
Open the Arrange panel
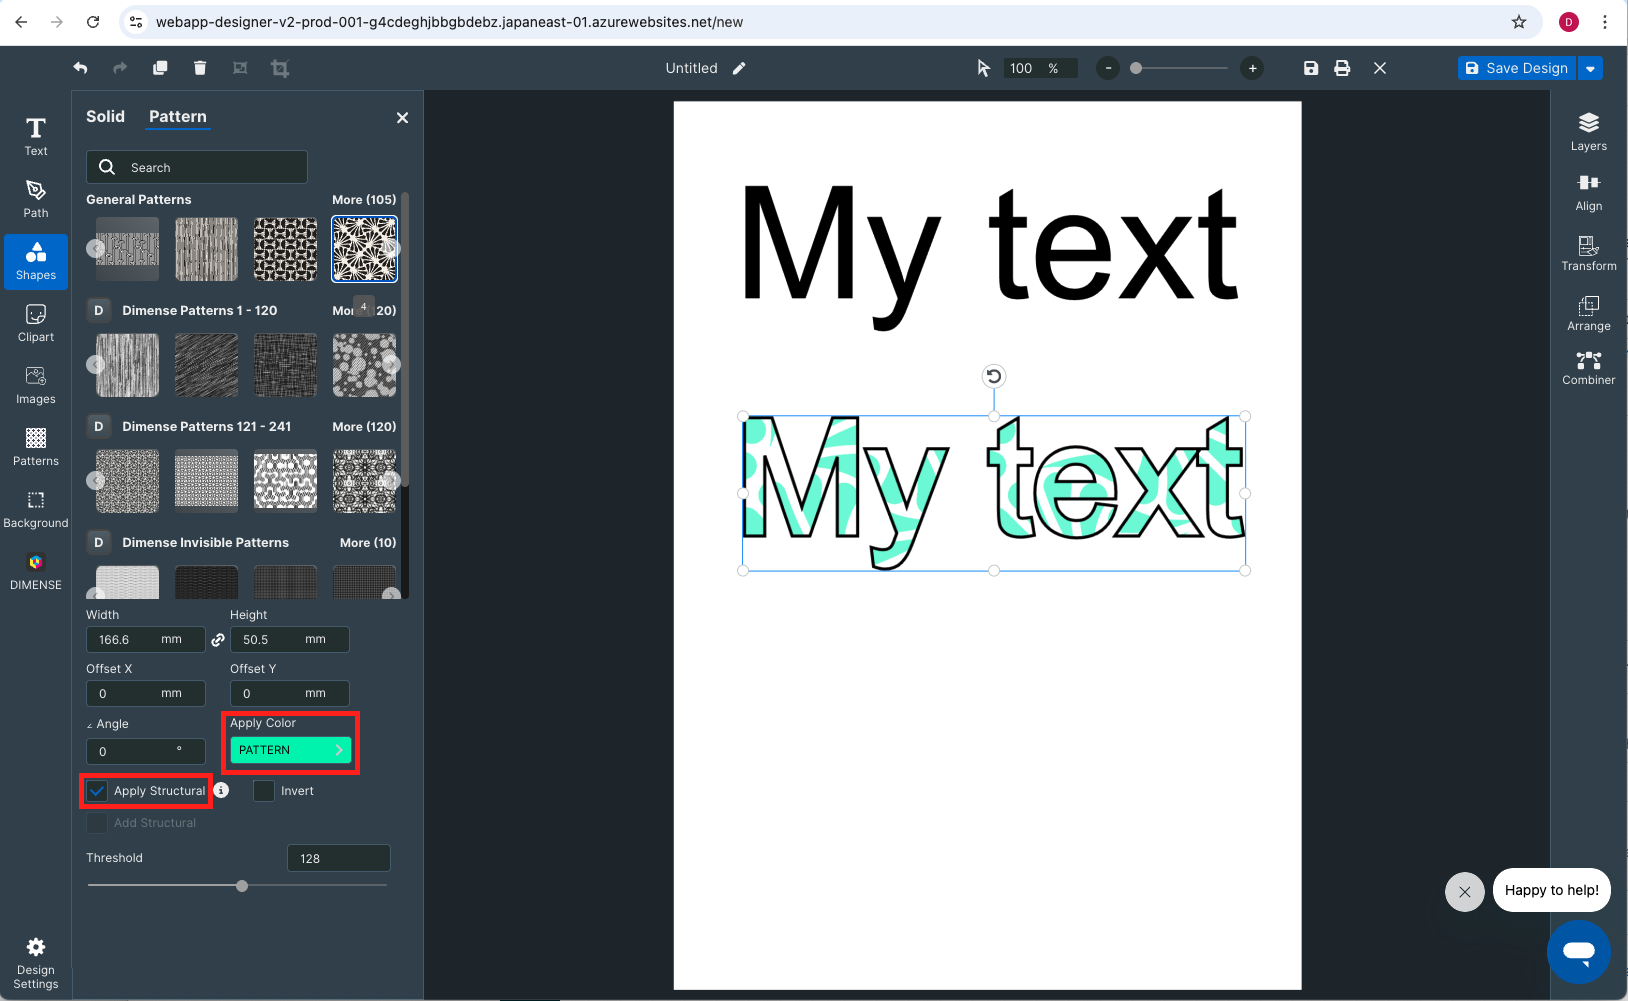pos(1589,313)
